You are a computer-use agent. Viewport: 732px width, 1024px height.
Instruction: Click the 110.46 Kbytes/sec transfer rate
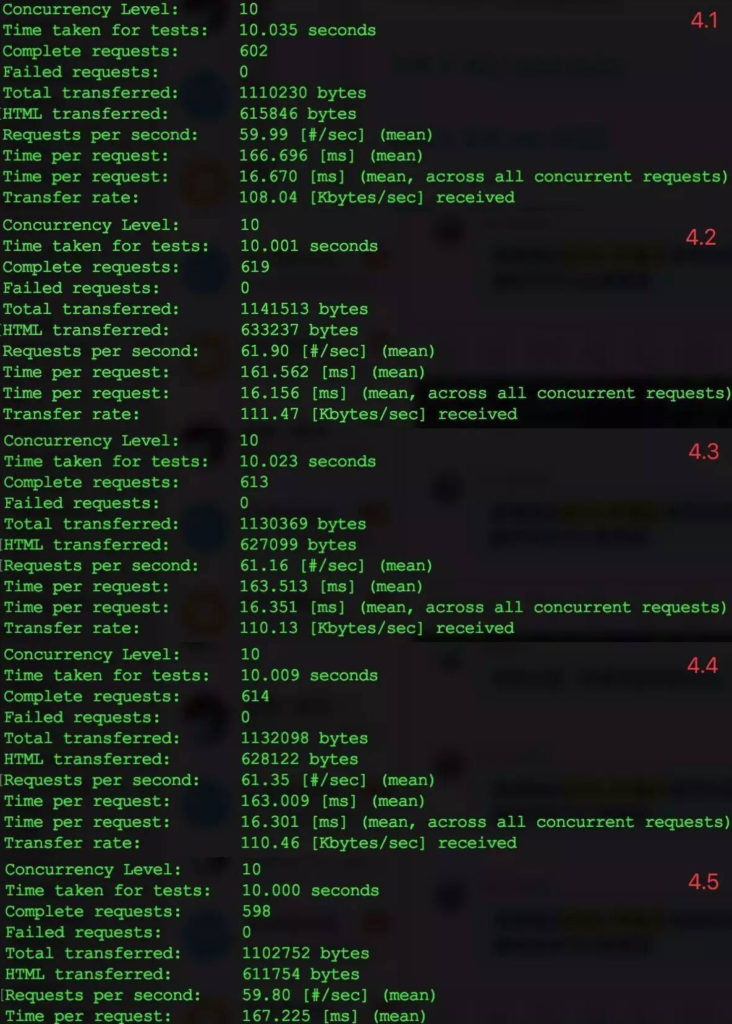[x=379, y=842]
